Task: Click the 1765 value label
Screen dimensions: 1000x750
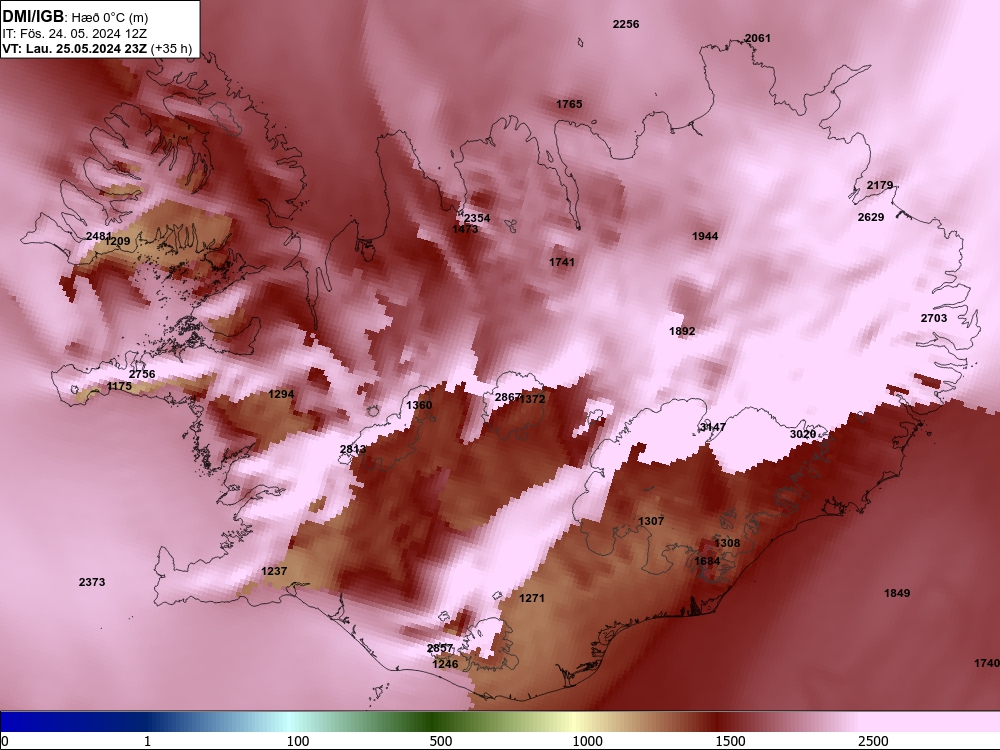Action: click(x=569, y=104)
